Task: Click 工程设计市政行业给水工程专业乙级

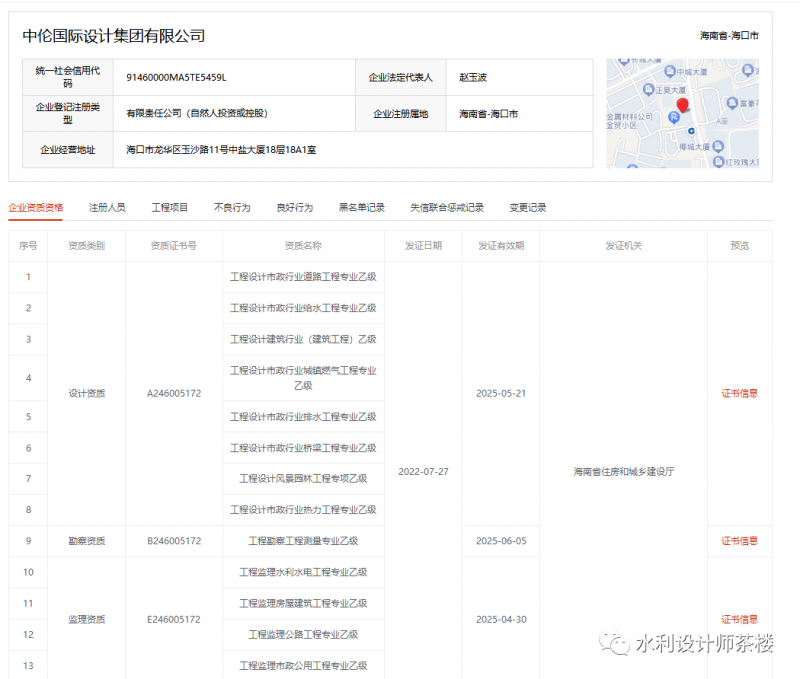Action: 303,308
